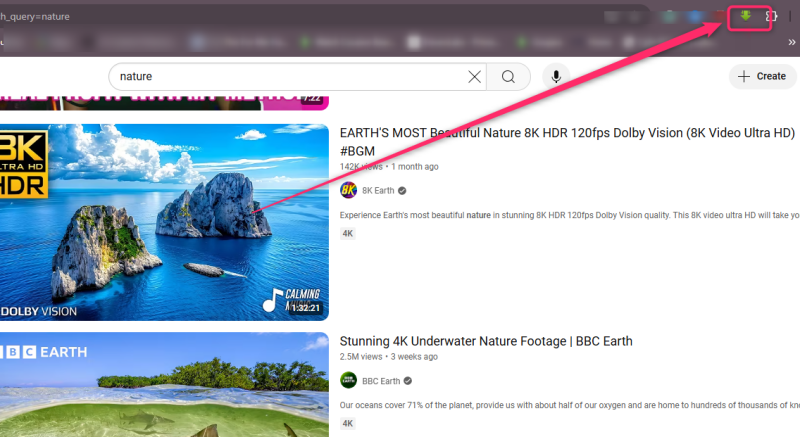The image size is (800, 437).
Task: Click the 8K Earth channel avatar
Action: [x=348, y=190]
